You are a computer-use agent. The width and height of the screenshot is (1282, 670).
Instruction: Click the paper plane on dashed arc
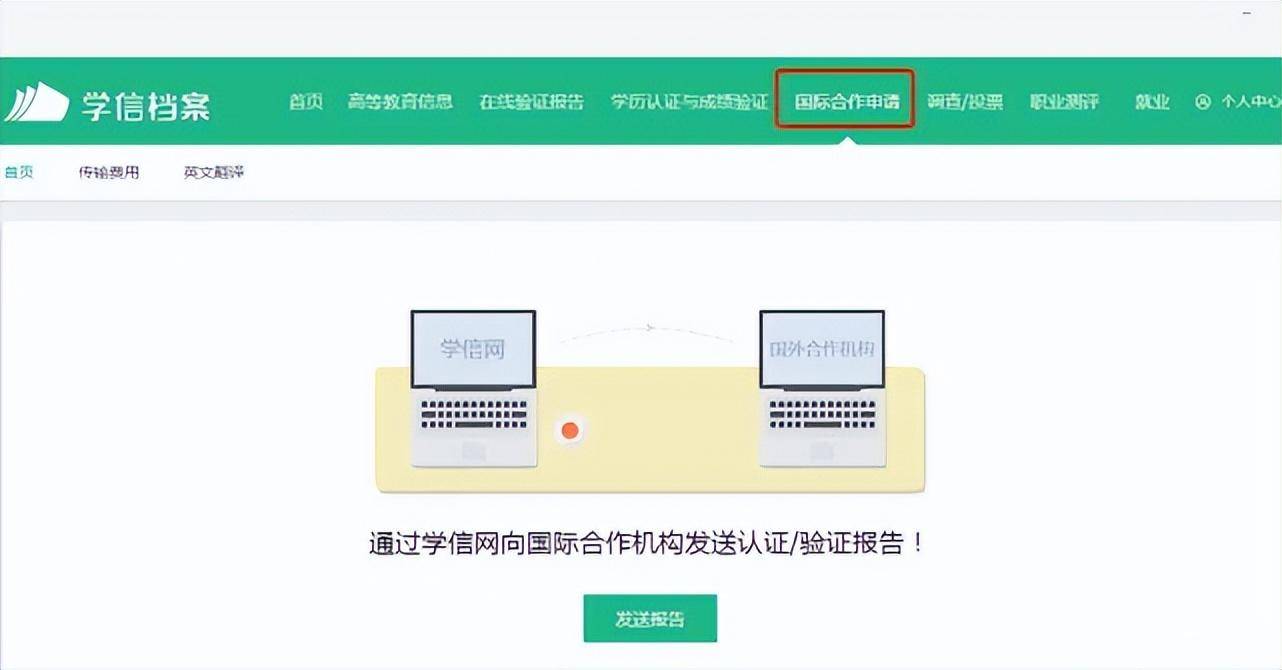tap(650, 327)
